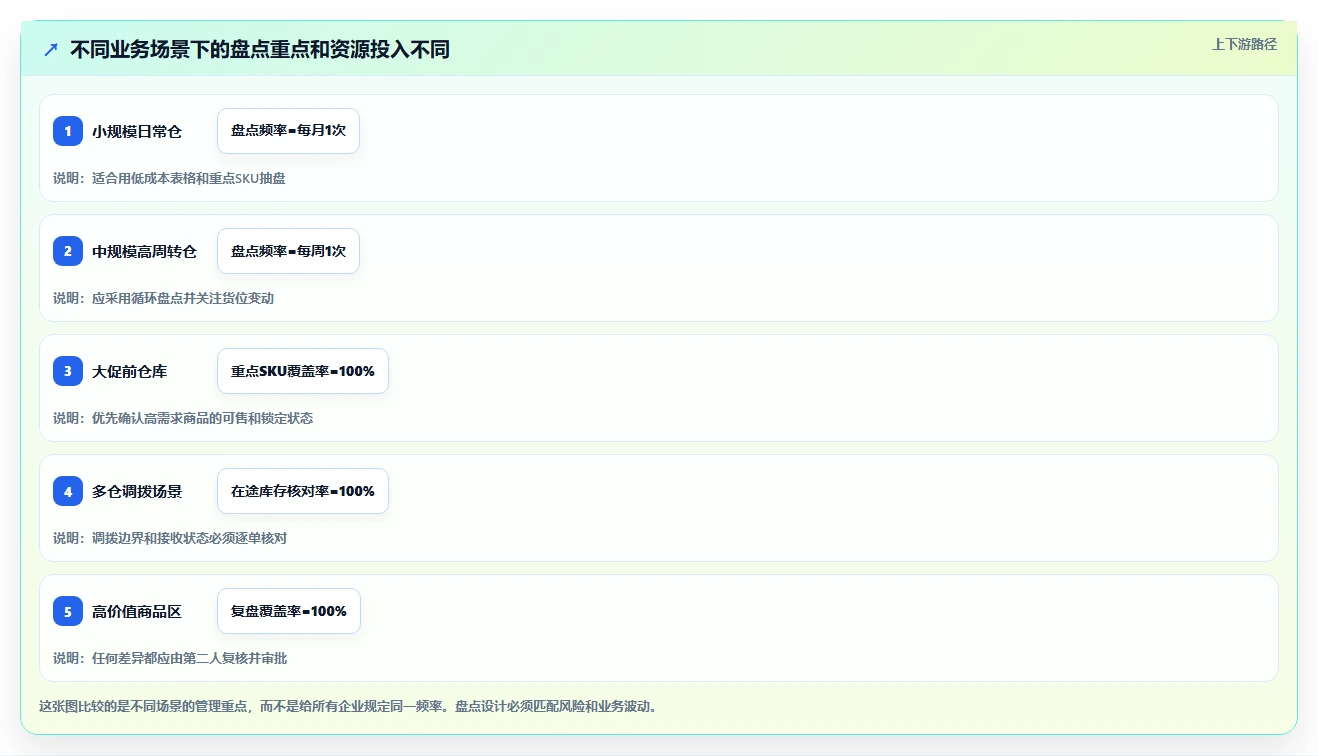Viewport: 1318px width, 756px height.
Task: Click the title 不同业务场景下的盘点重点和资源投入不同
Action: 260,49
